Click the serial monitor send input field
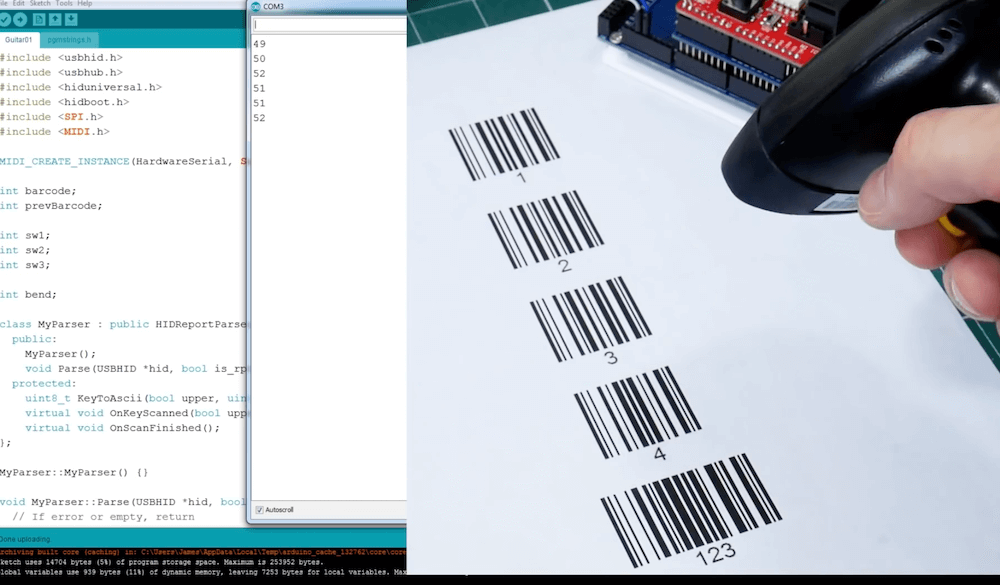 (330, 25)
